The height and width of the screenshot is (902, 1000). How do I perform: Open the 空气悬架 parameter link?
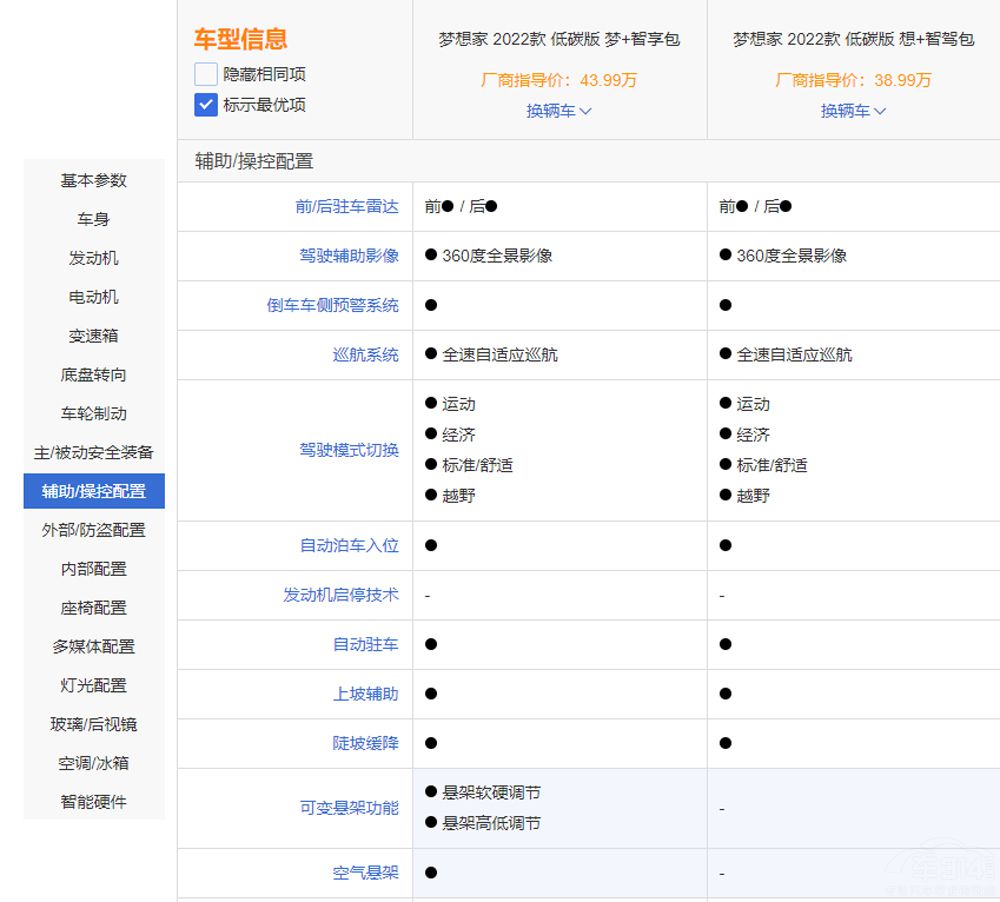click(x=365, y=873)
